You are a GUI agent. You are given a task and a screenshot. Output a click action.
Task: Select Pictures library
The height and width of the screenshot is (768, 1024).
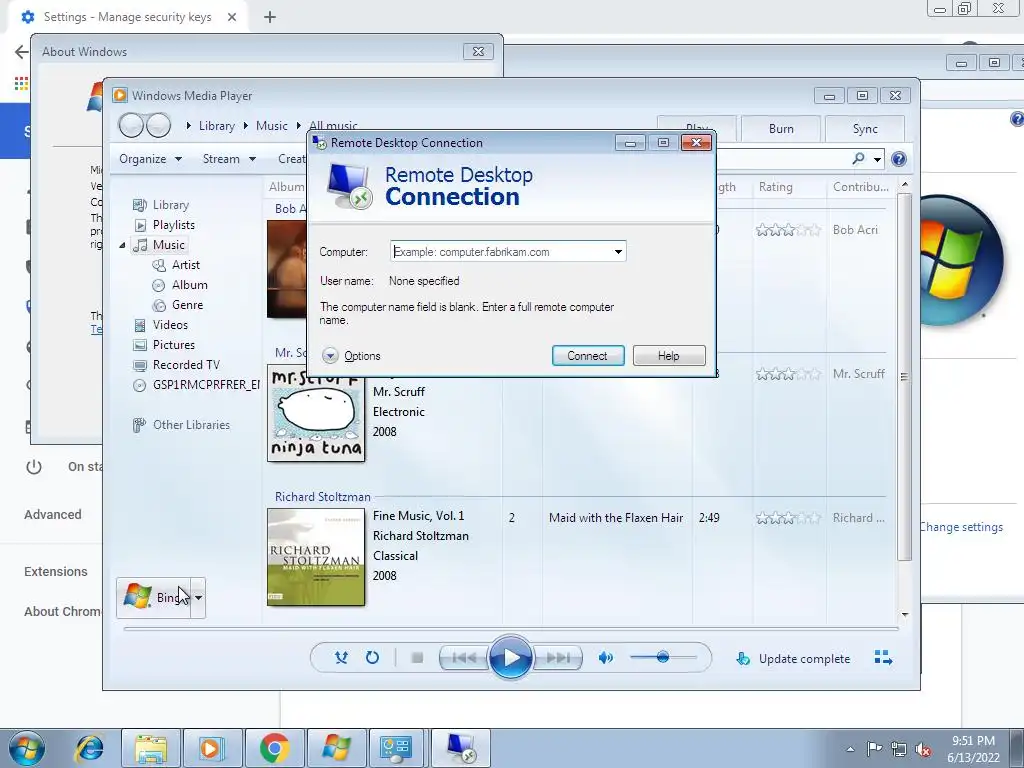coord(164,345)
